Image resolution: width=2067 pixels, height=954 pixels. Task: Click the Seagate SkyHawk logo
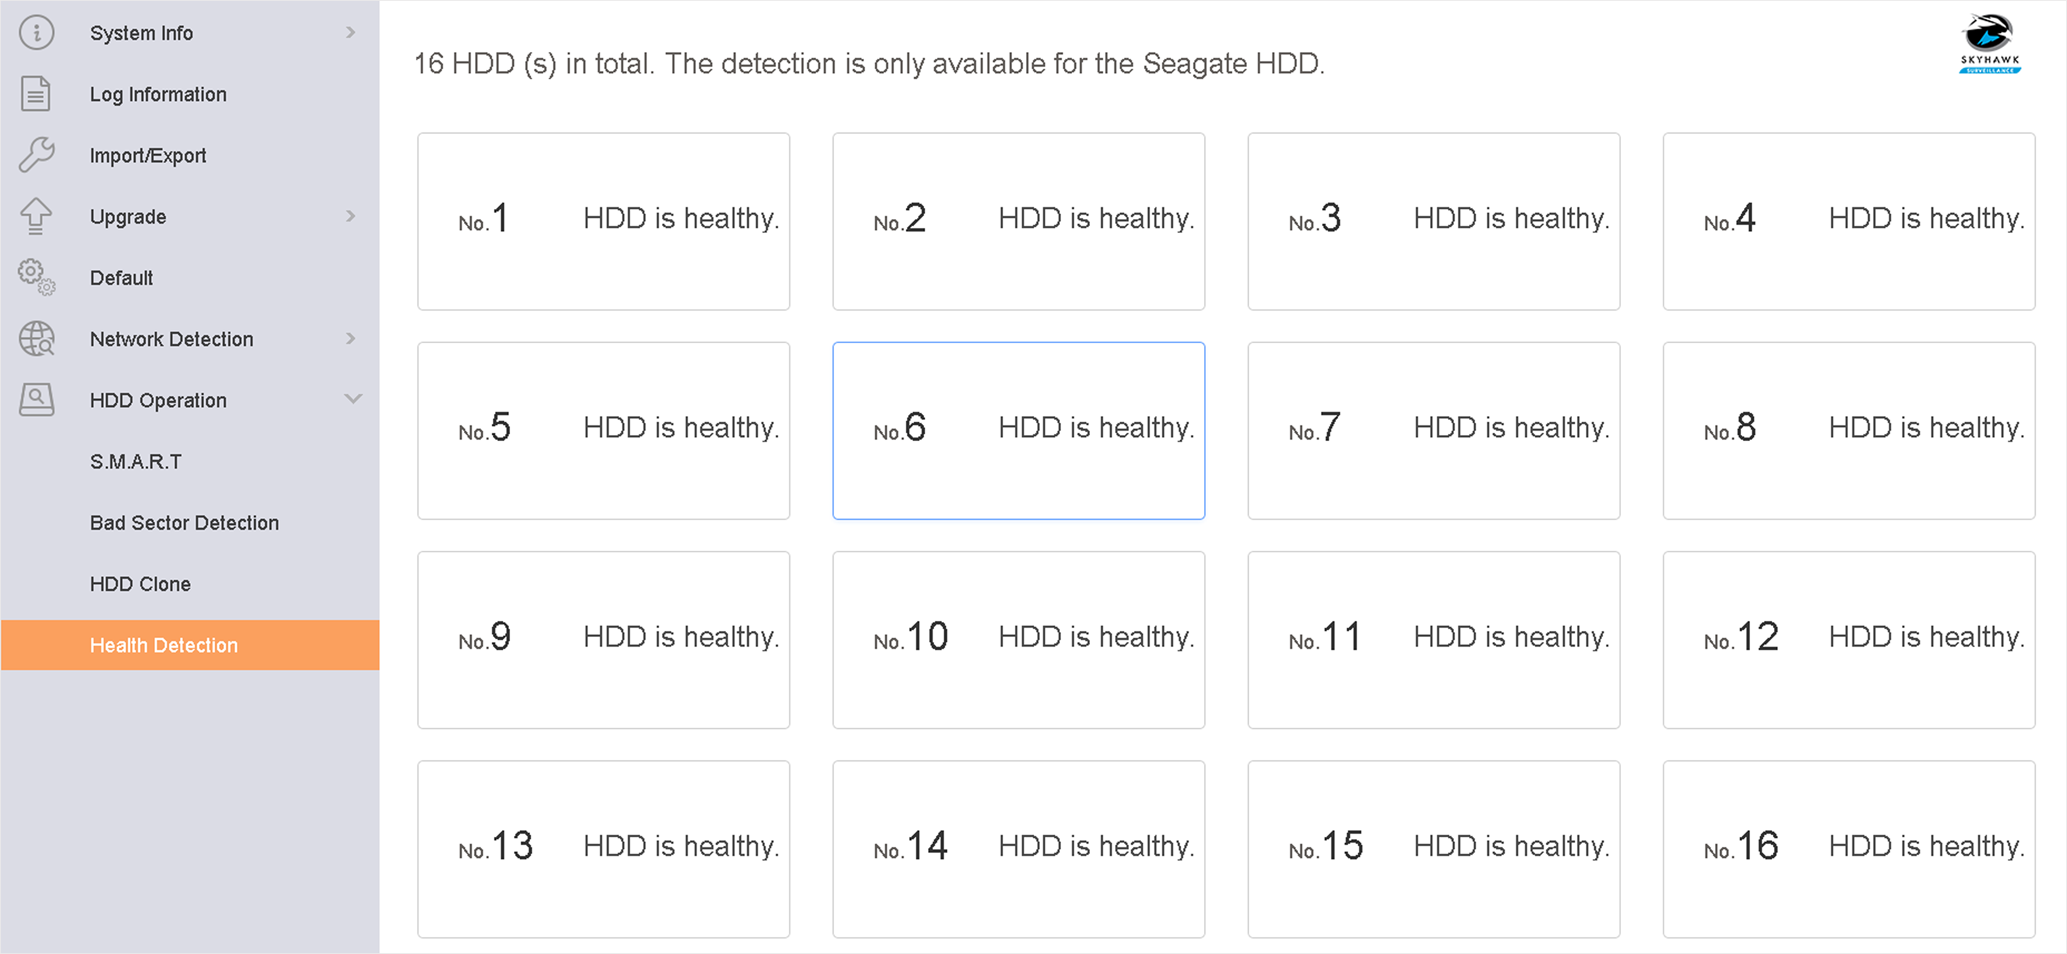tap(1989, 45)
